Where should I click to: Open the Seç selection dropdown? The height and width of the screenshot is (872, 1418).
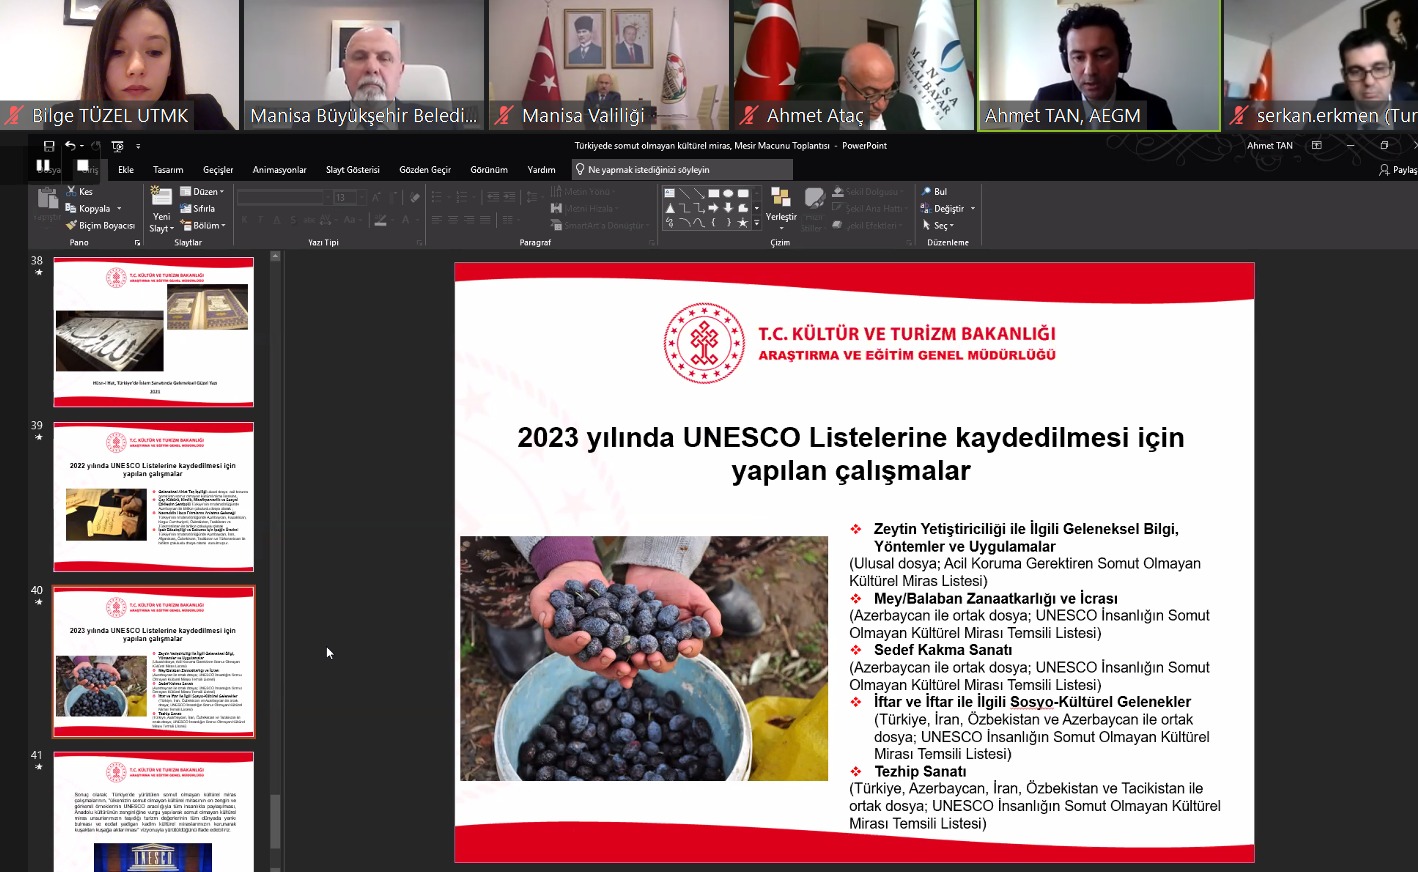pos(937,226)
